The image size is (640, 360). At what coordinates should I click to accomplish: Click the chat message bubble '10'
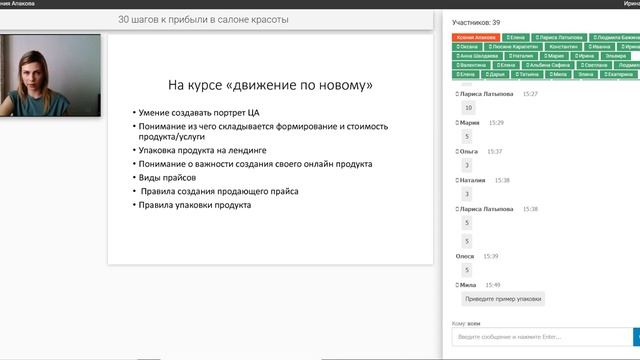(469, 108)
